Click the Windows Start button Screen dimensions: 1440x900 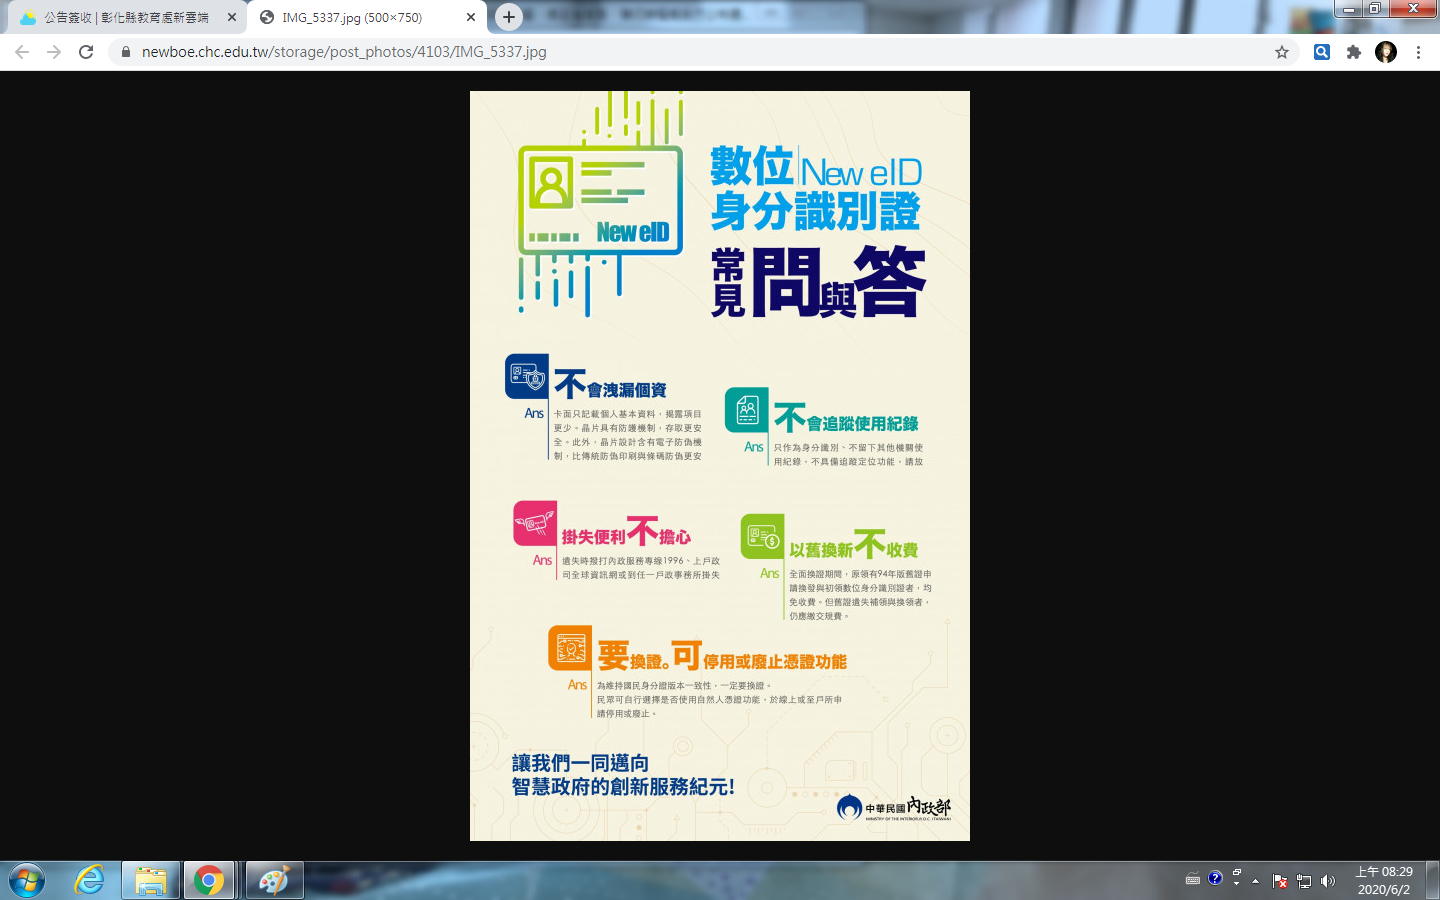(27, 880)
